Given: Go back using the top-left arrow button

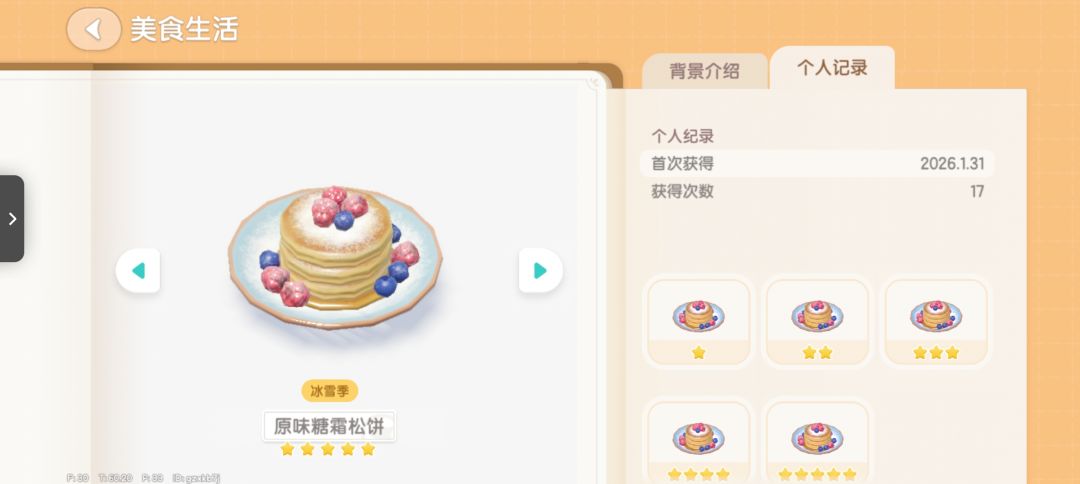Looking at the screenshot, I should pyautogui.click(x=94, y=29).
